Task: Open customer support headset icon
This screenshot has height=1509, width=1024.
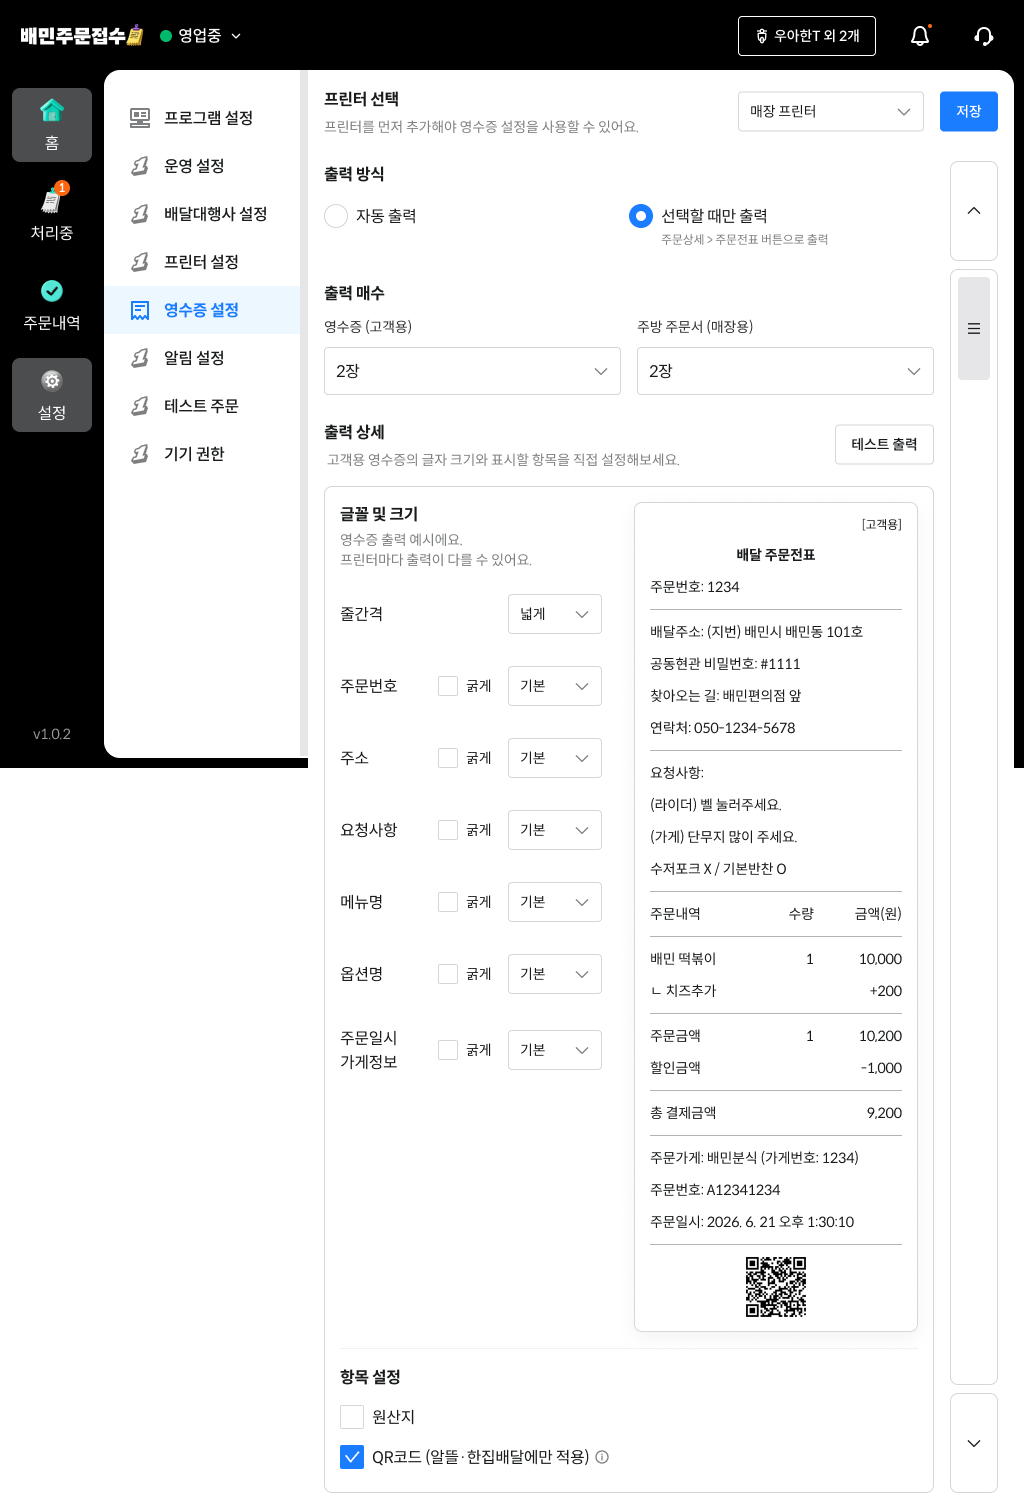Action: [984, 36]
